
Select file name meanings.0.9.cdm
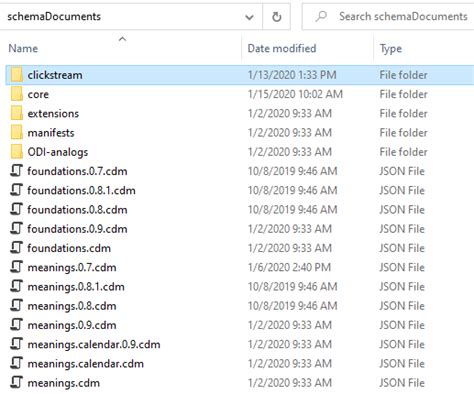72,325
